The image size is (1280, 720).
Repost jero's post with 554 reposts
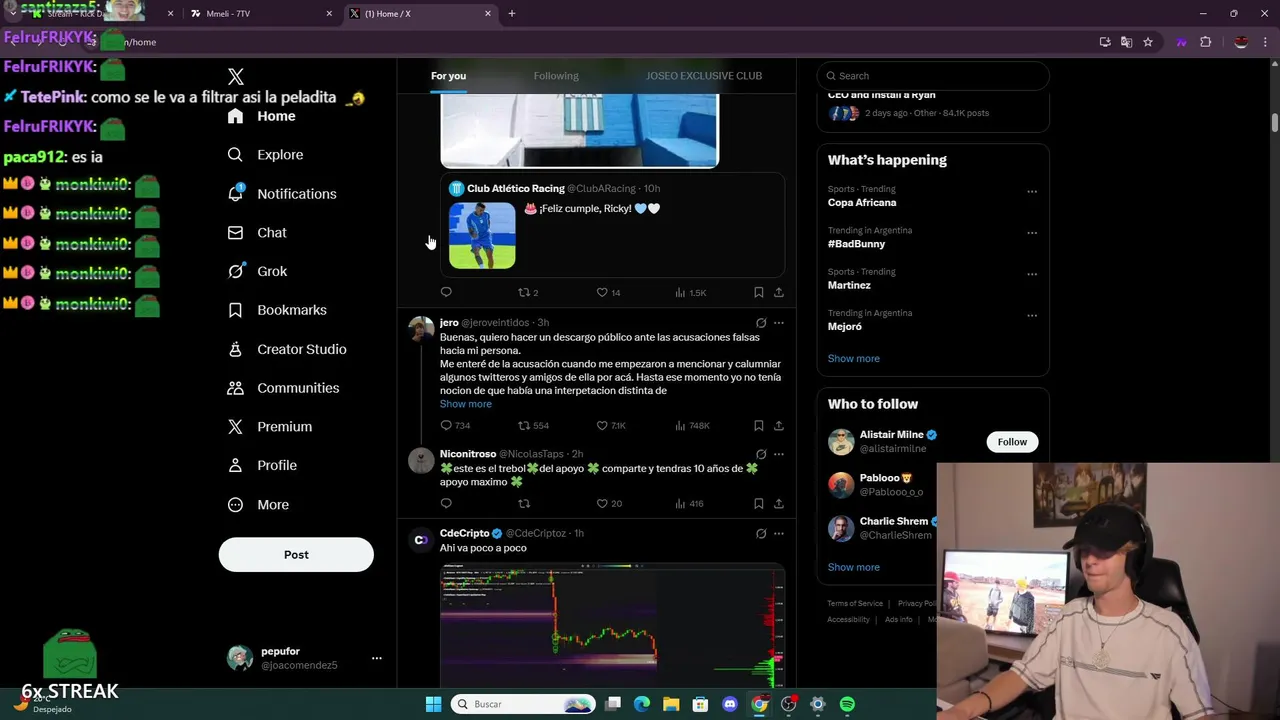point(533,426)
